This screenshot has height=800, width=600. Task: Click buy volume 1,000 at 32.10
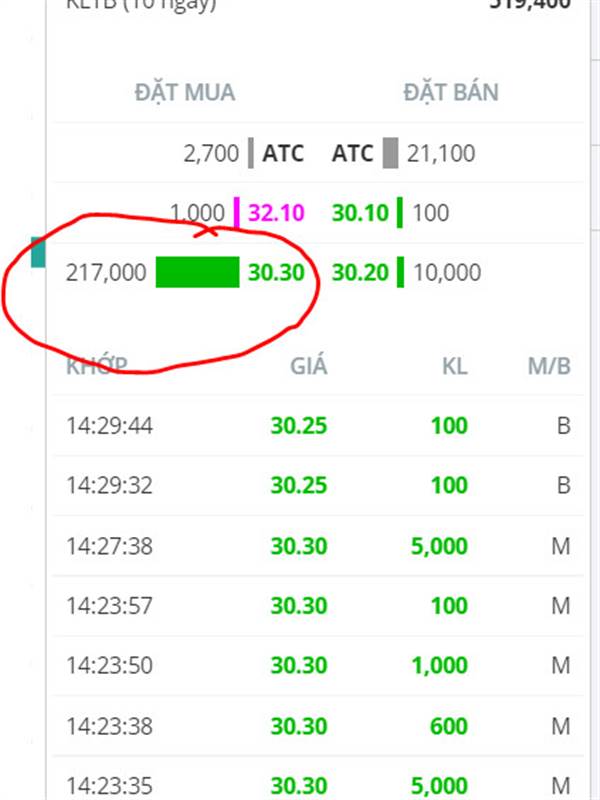pyautogui.click(x=197, y=212)
